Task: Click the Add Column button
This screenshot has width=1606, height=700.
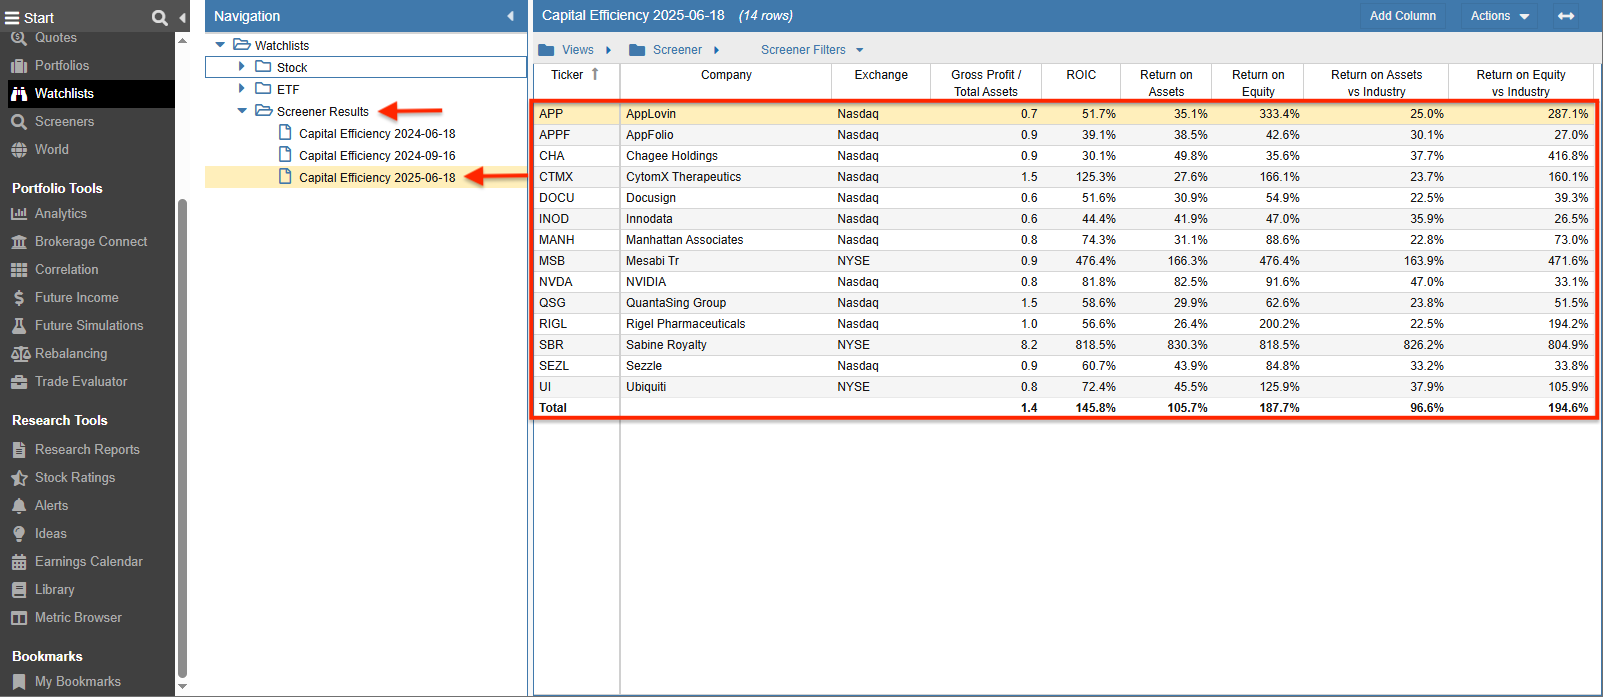Action: (1402, 16)
